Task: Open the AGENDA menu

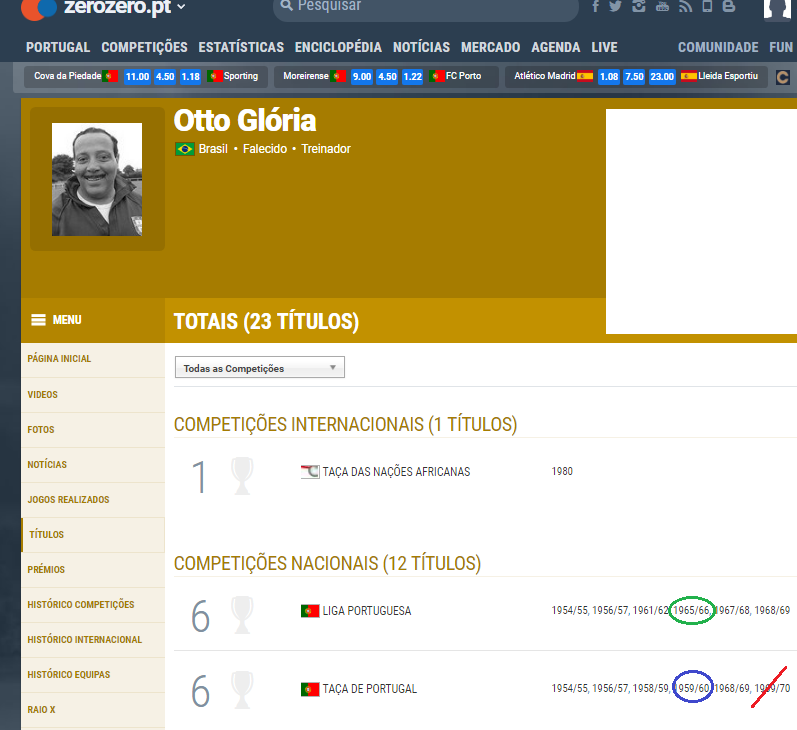Action: coord(556,47)
